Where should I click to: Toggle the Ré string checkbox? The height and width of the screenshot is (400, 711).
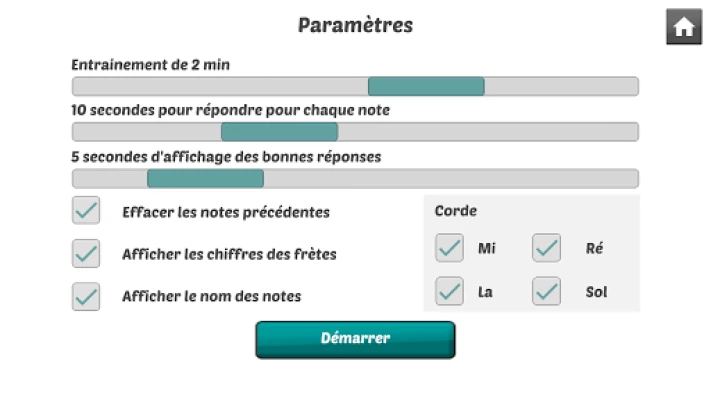pos(546,248)
